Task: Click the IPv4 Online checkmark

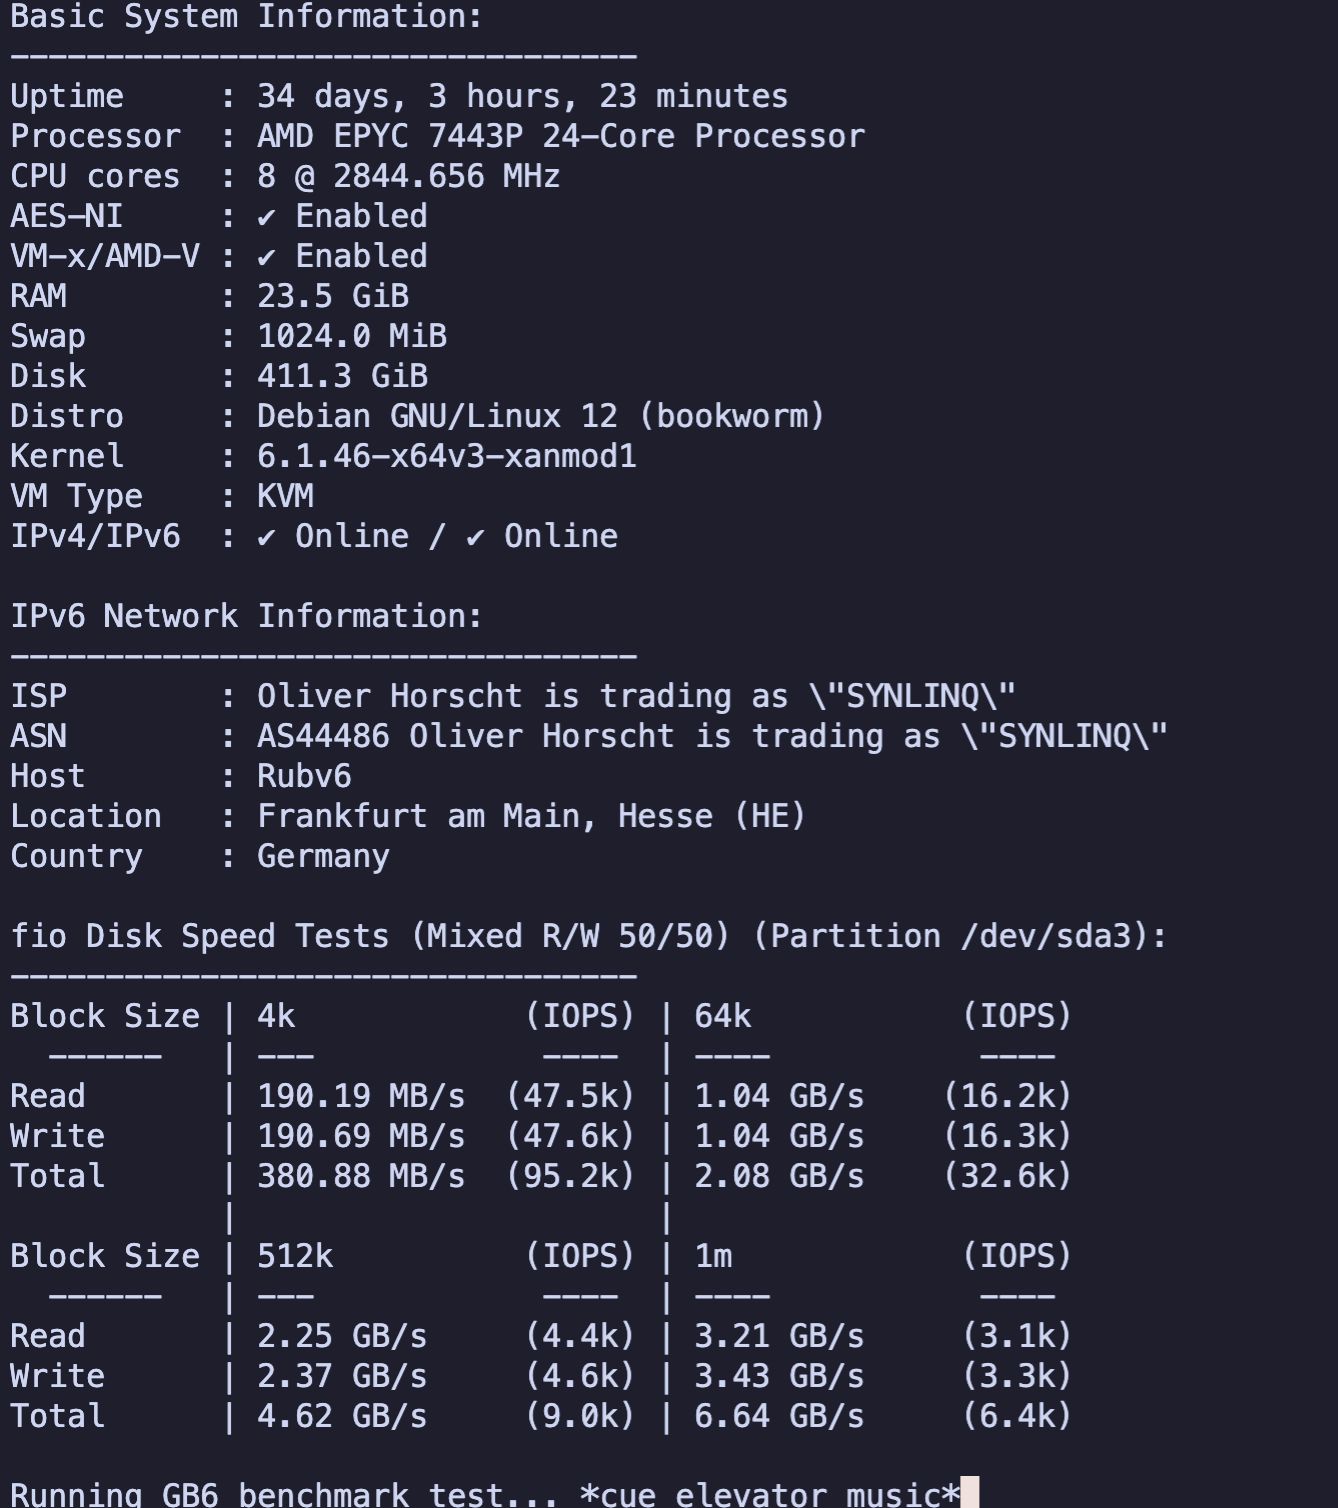Action: [266, 537]
